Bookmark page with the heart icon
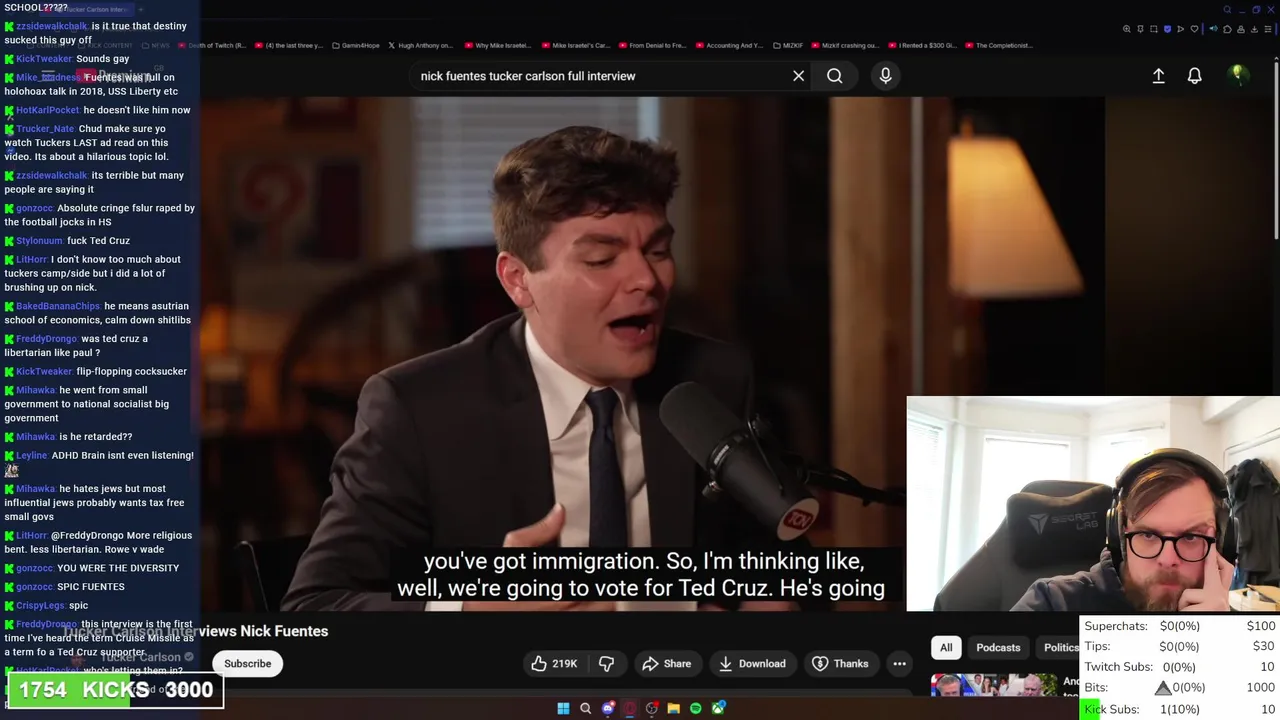This screenshot has width=1280, height=720. tap(1194, 29)
